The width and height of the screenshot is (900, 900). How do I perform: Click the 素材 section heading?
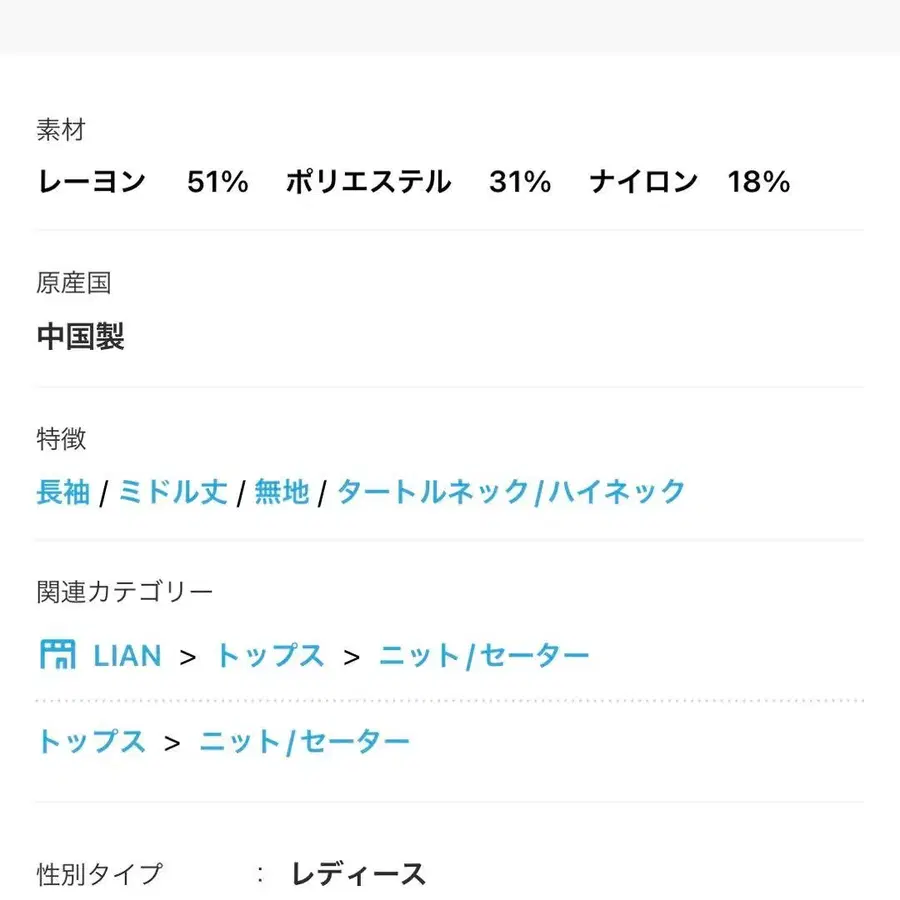(x=62, y=130)
